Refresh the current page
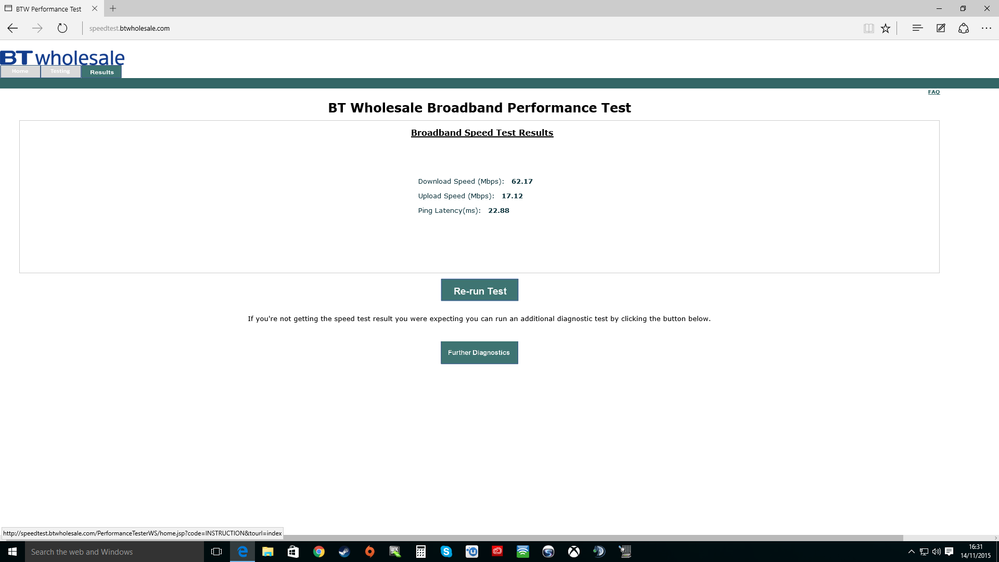The image size is (999, 562). click(62, 28)
